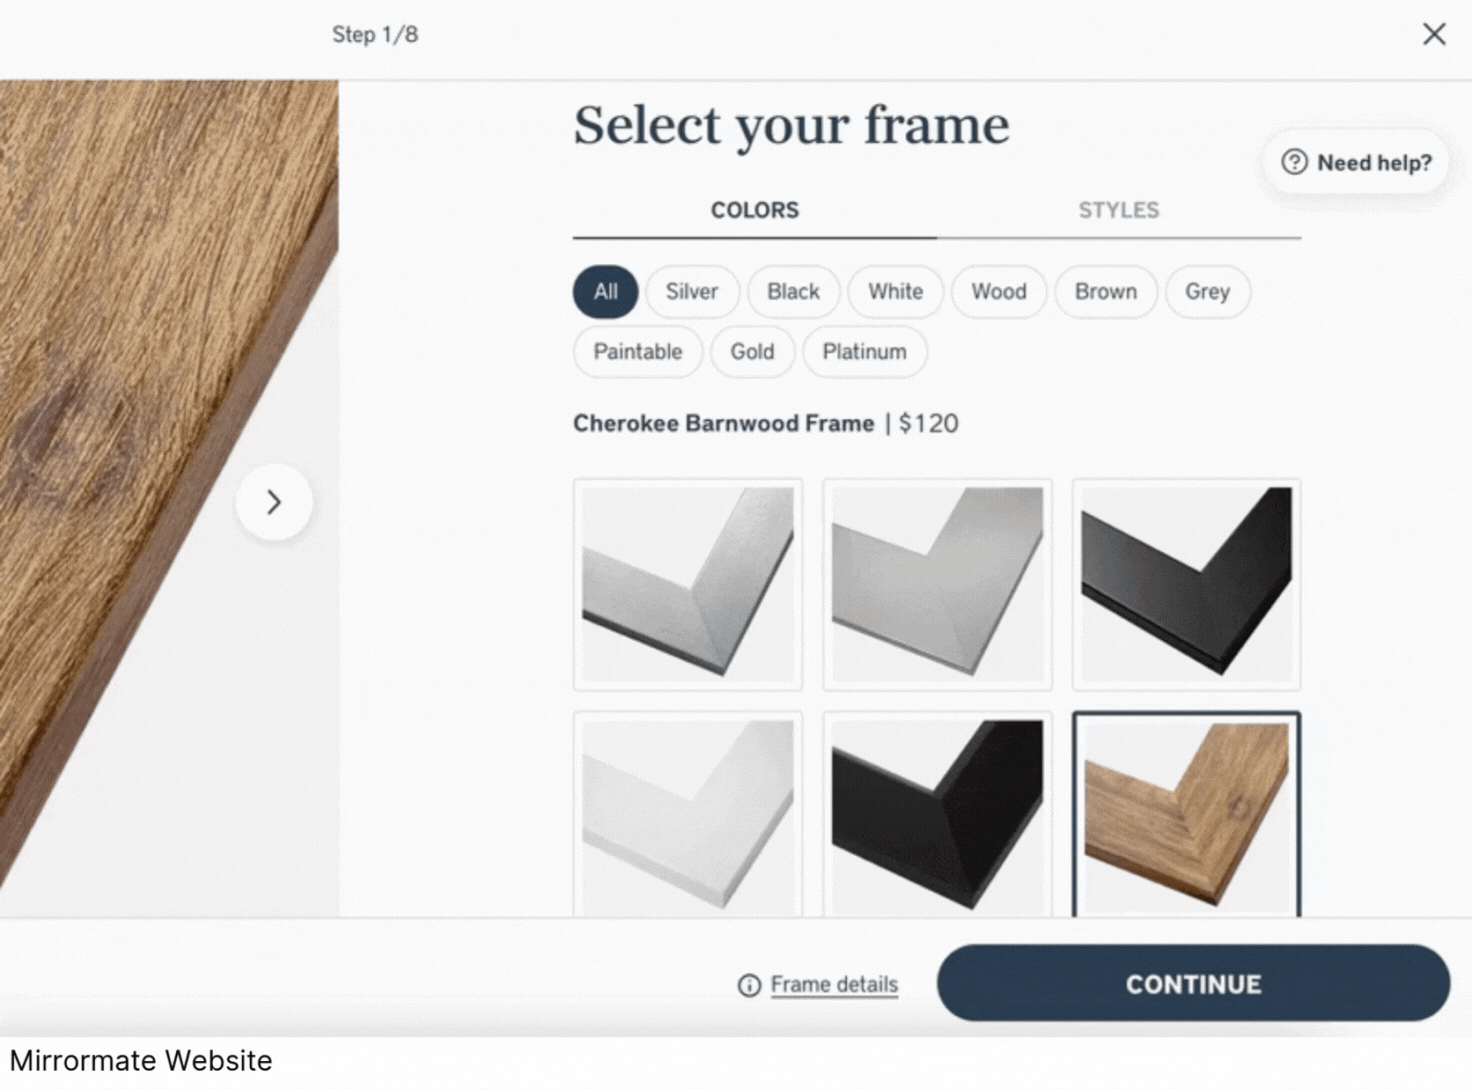1472x1090 pixels.
Task: Select the glossy black frame thumbnail in top row
Action: [1186, 585]
